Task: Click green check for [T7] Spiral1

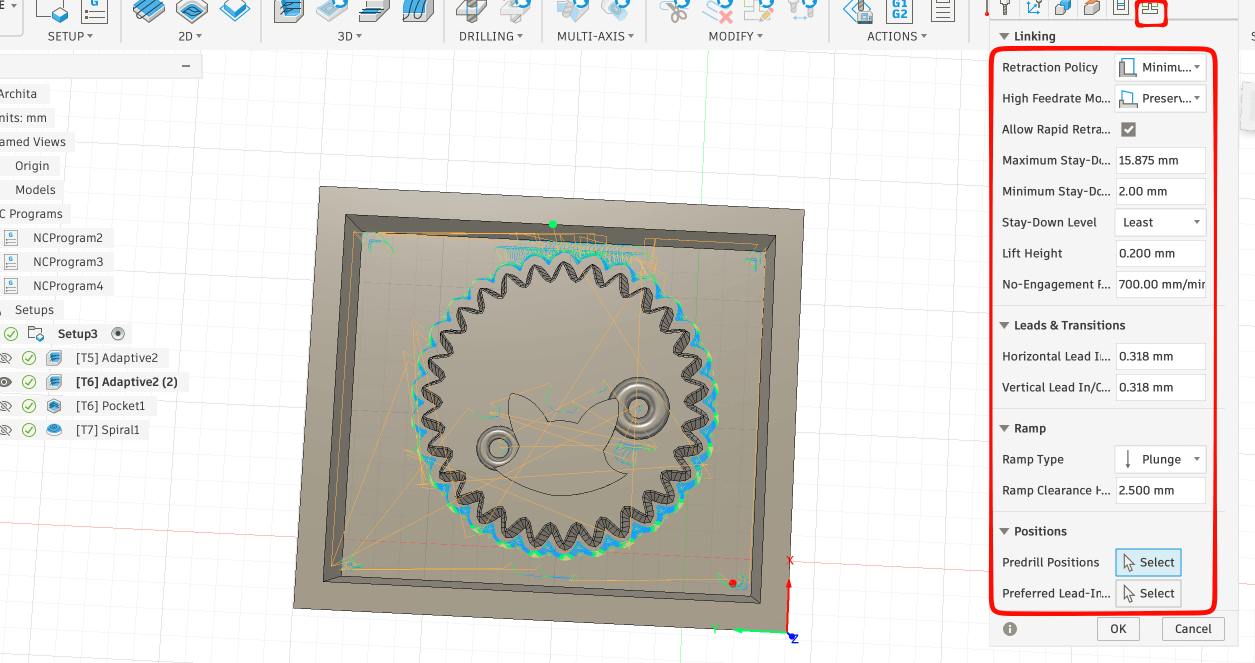Action: click(29, 430)
